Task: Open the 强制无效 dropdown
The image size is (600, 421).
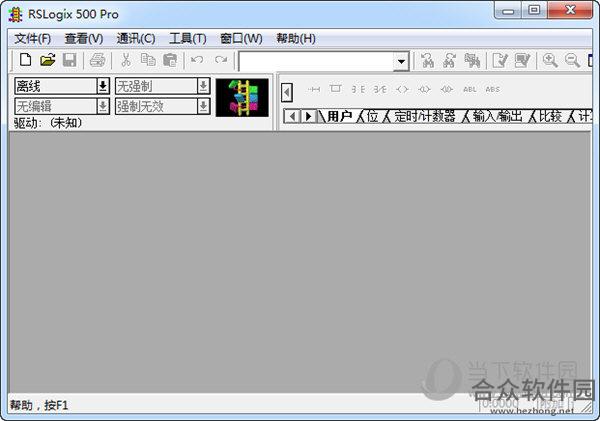Action: 203,106
